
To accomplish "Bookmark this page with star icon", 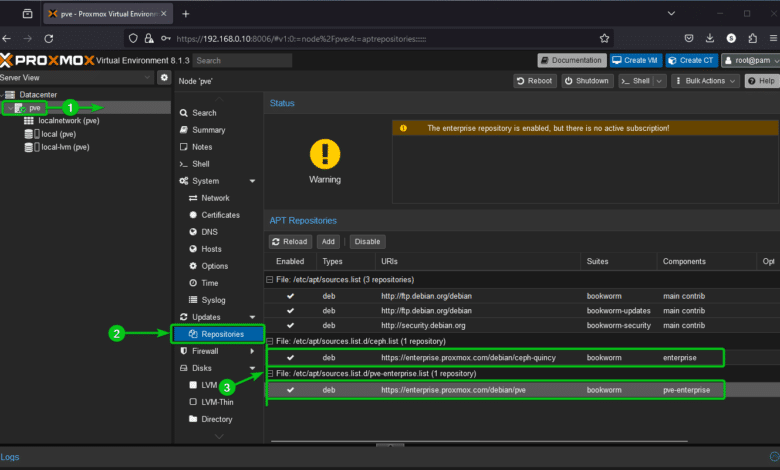I will (604, 38).
